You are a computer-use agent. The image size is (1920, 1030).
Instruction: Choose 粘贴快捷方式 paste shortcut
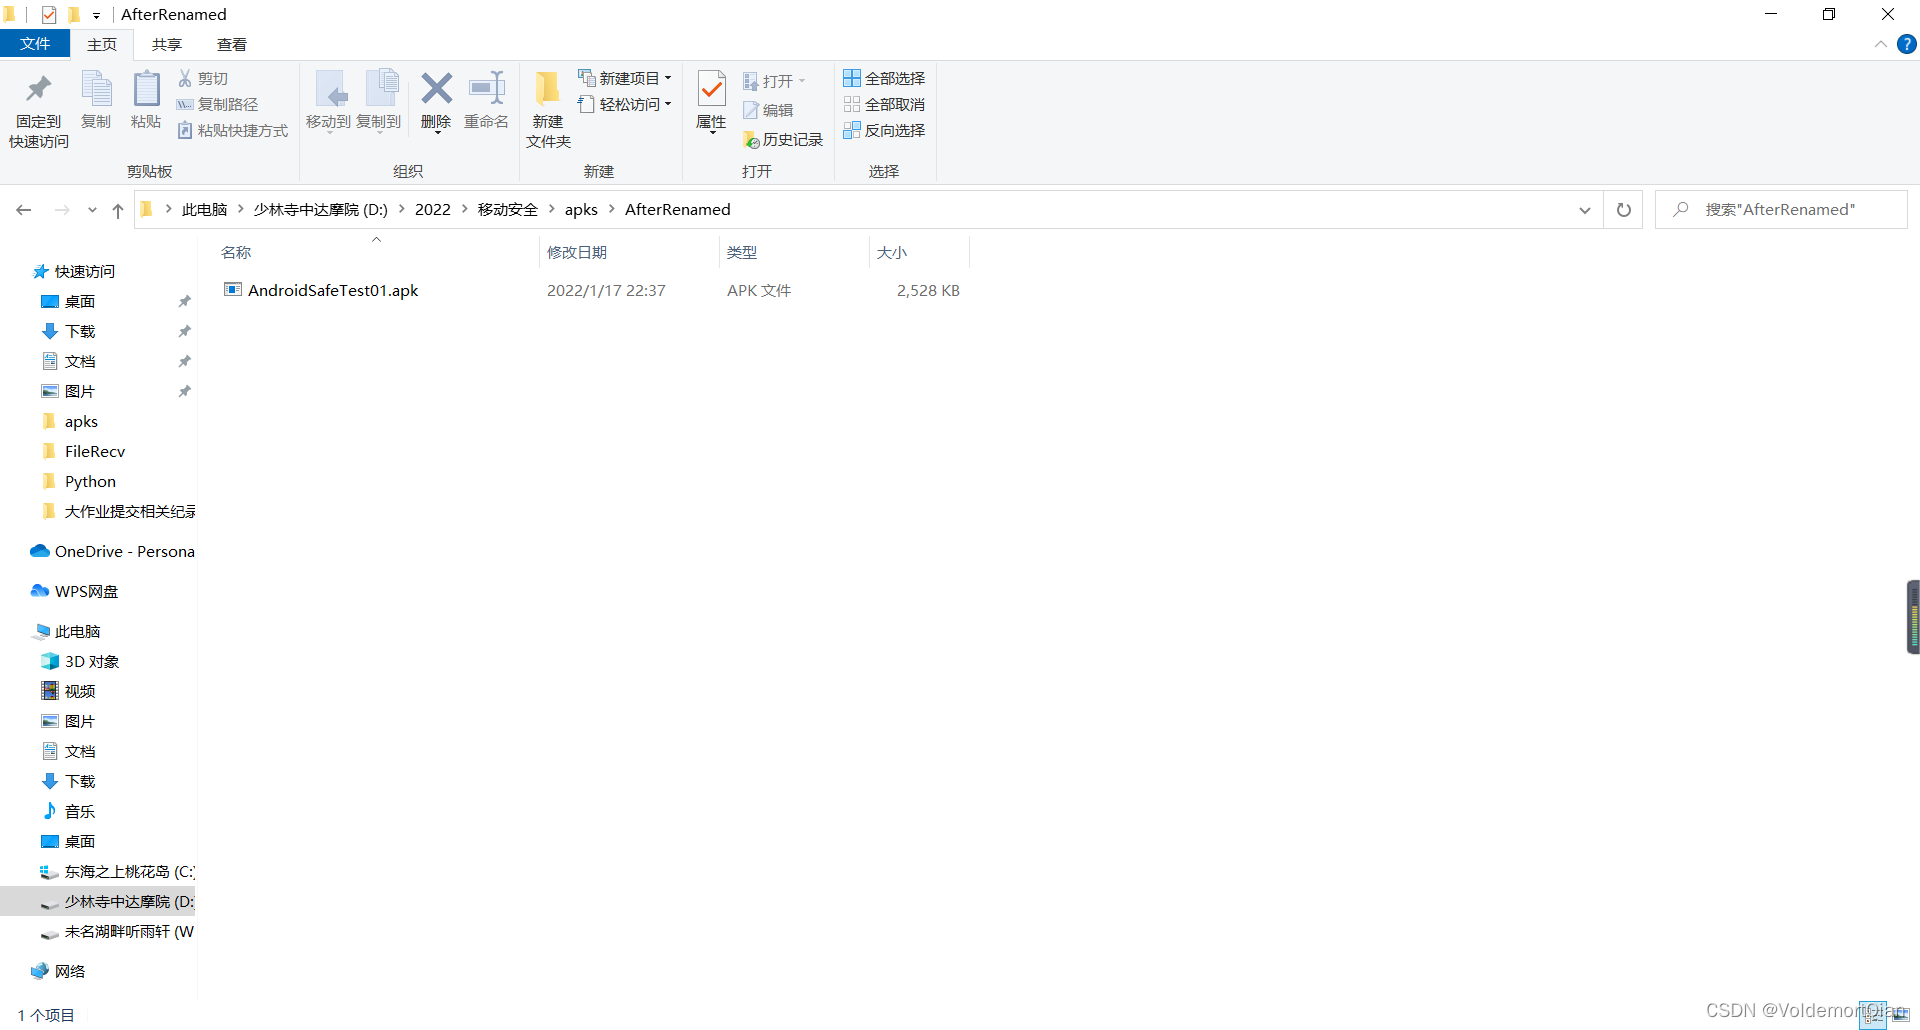232,130
